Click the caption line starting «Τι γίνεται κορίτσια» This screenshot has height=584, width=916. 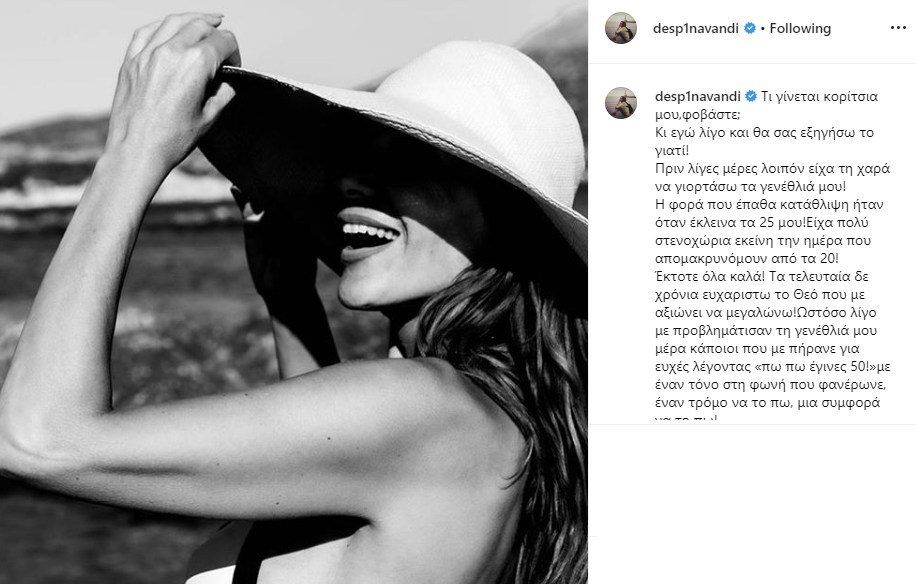click(x=819, y=96)
